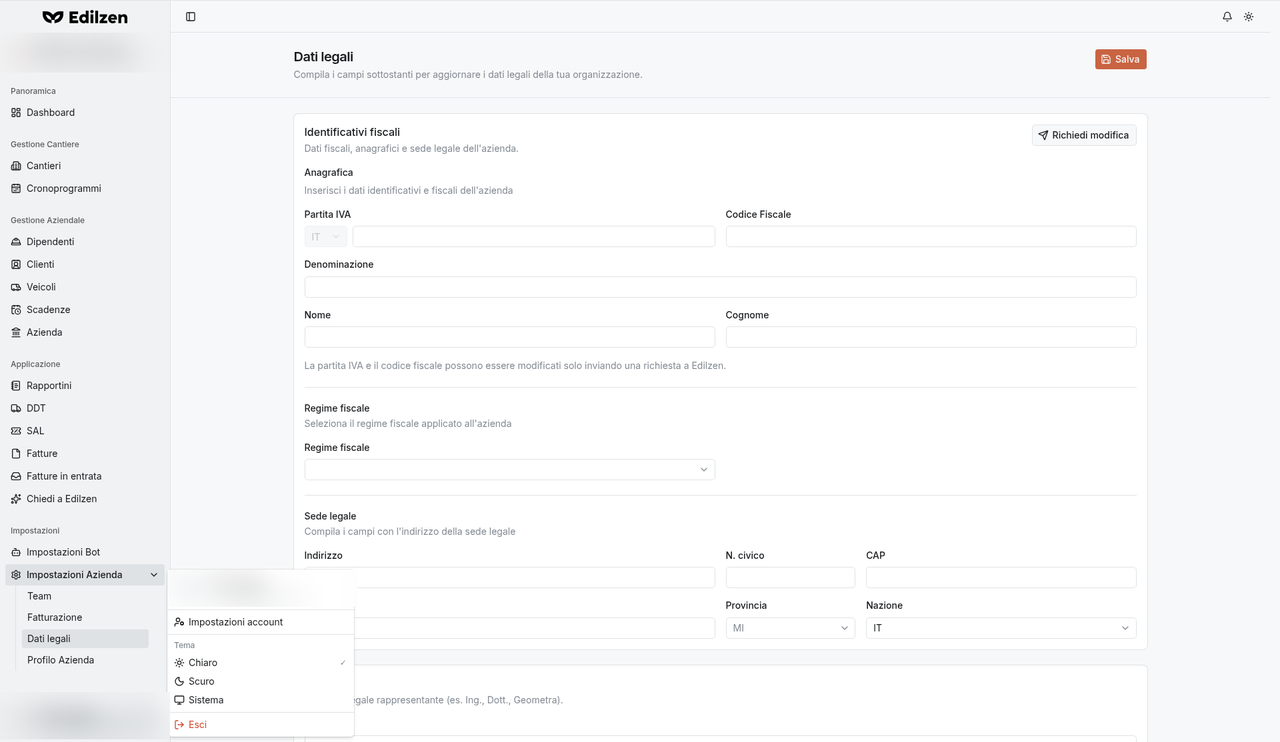The height and width of the screenshot is (742, 1280).
Task: Click the Salva button
Action: 1121,59
